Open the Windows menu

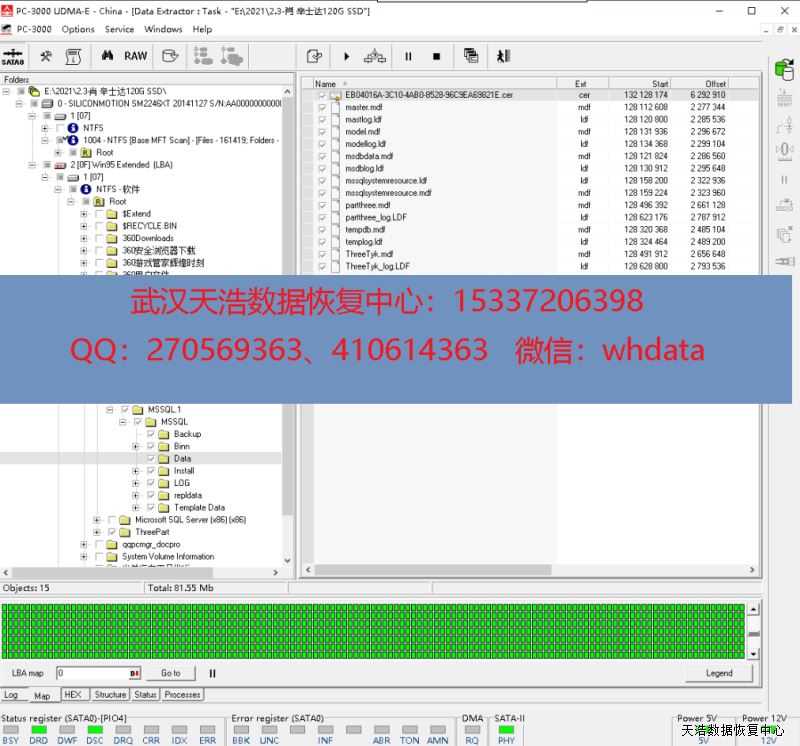click(x=163, y=29)
